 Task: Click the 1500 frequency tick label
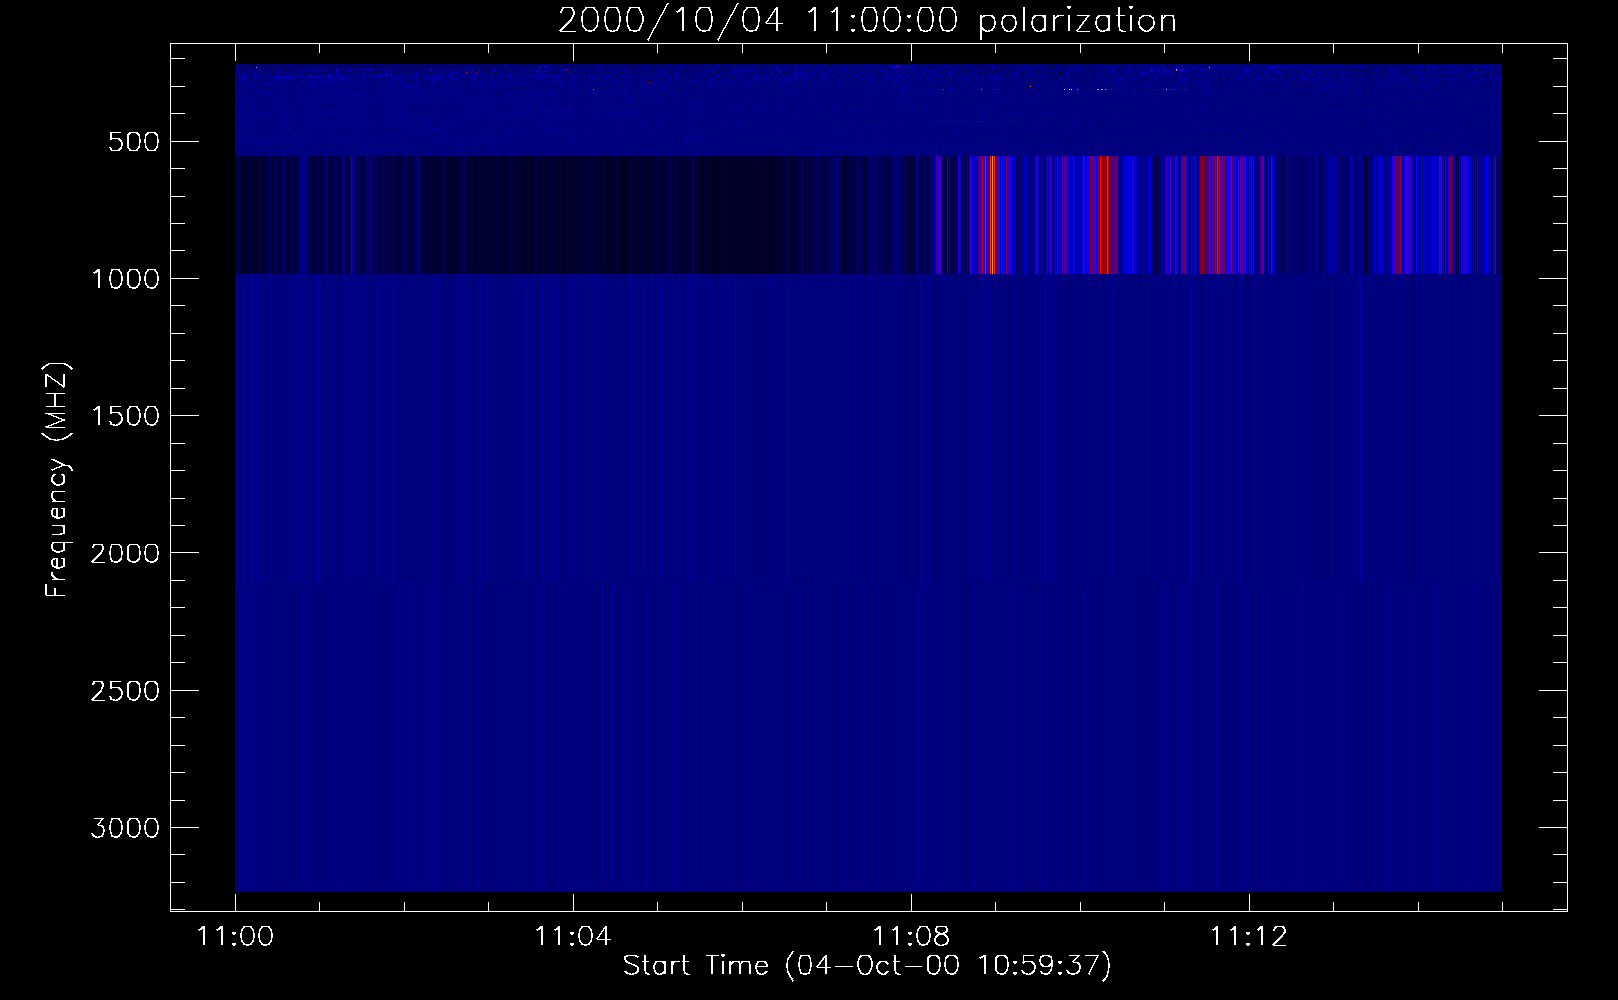(x=125, y=416)
